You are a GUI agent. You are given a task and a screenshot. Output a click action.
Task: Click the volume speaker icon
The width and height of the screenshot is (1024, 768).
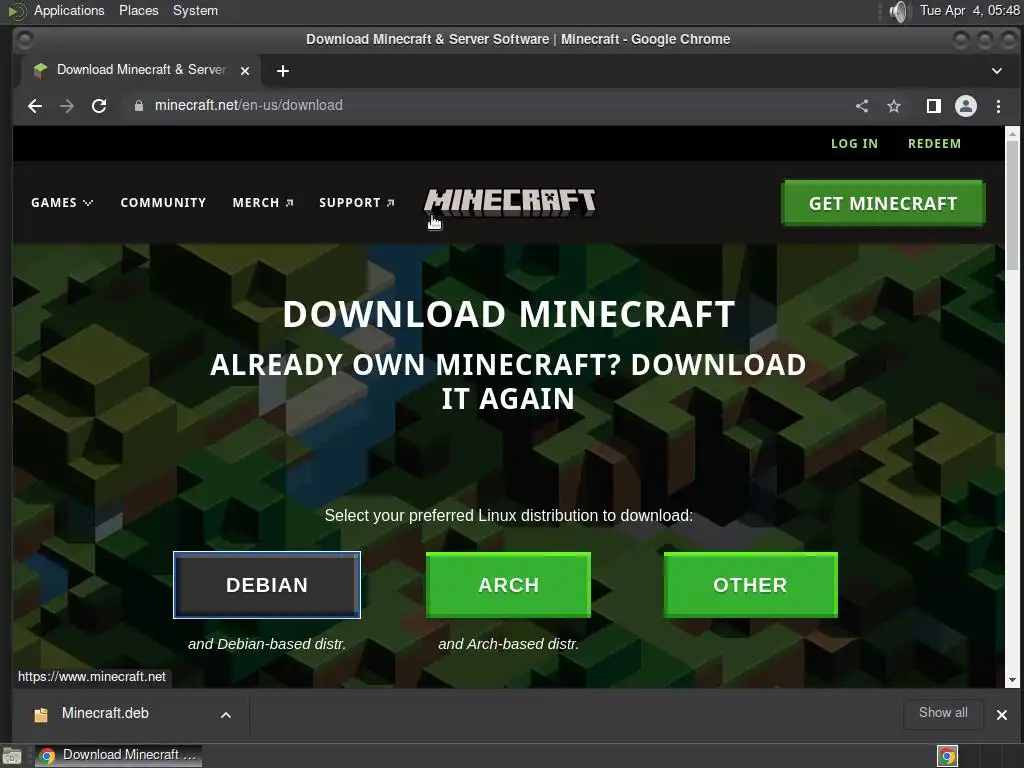click(899, 11)
